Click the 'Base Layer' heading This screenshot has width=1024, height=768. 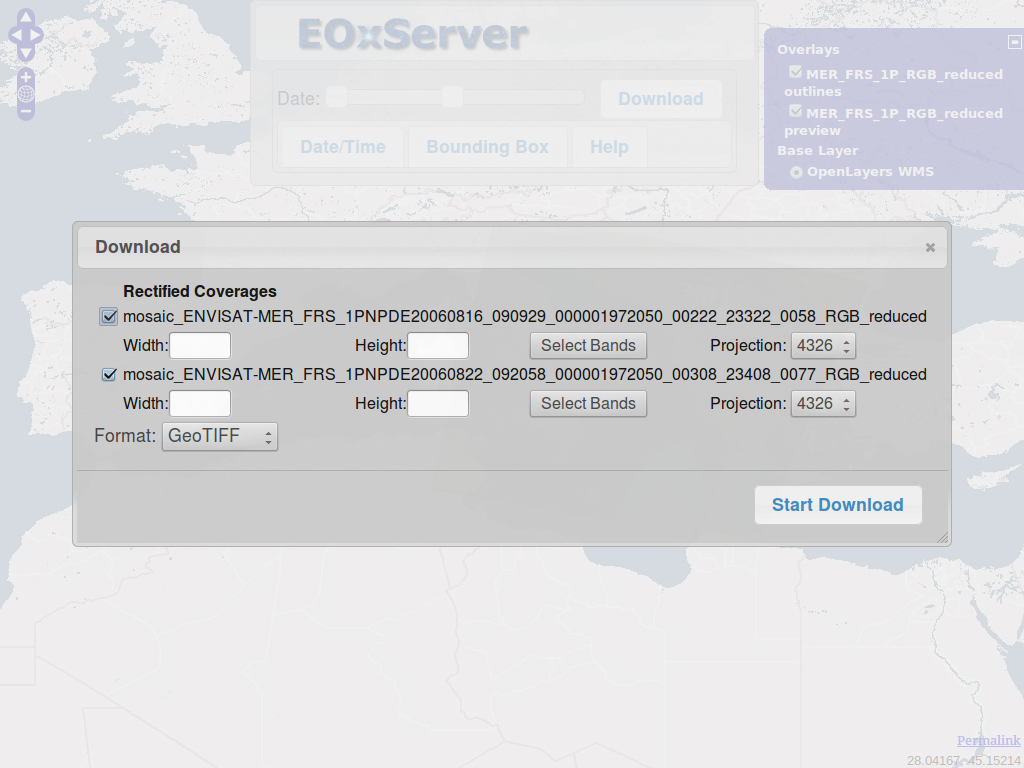click(817, 151)
